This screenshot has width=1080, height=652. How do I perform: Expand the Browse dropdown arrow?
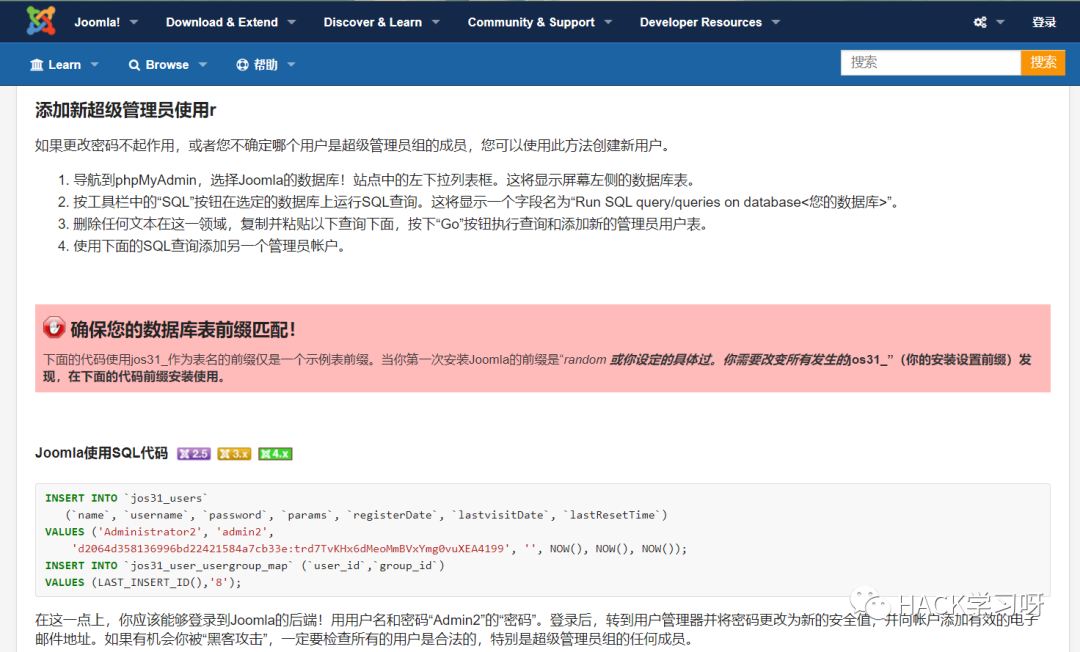tap(202, 65)
